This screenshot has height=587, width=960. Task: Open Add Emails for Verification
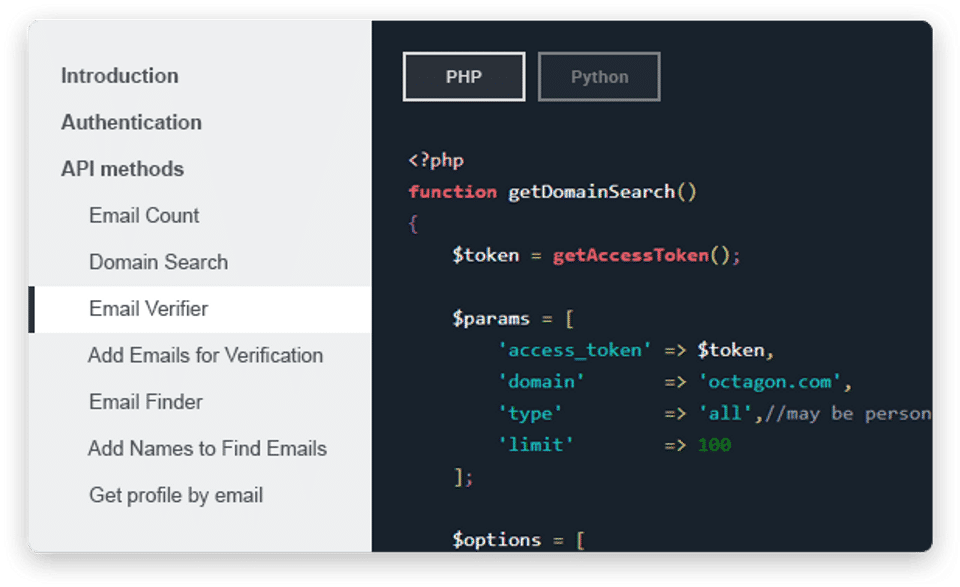[x=205, y=355]
